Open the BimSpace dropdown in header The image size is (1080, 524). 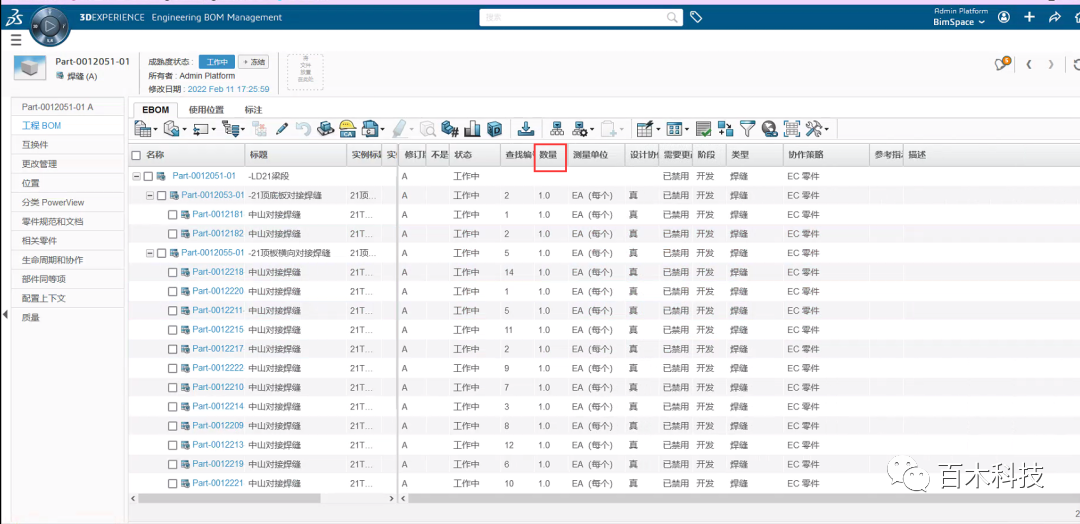(958, 22)
